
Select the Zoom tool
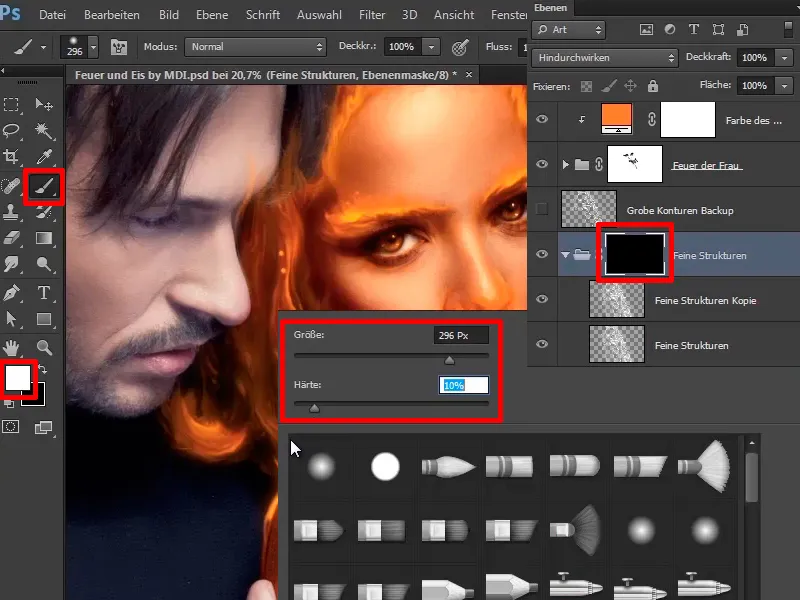point(44,348)
